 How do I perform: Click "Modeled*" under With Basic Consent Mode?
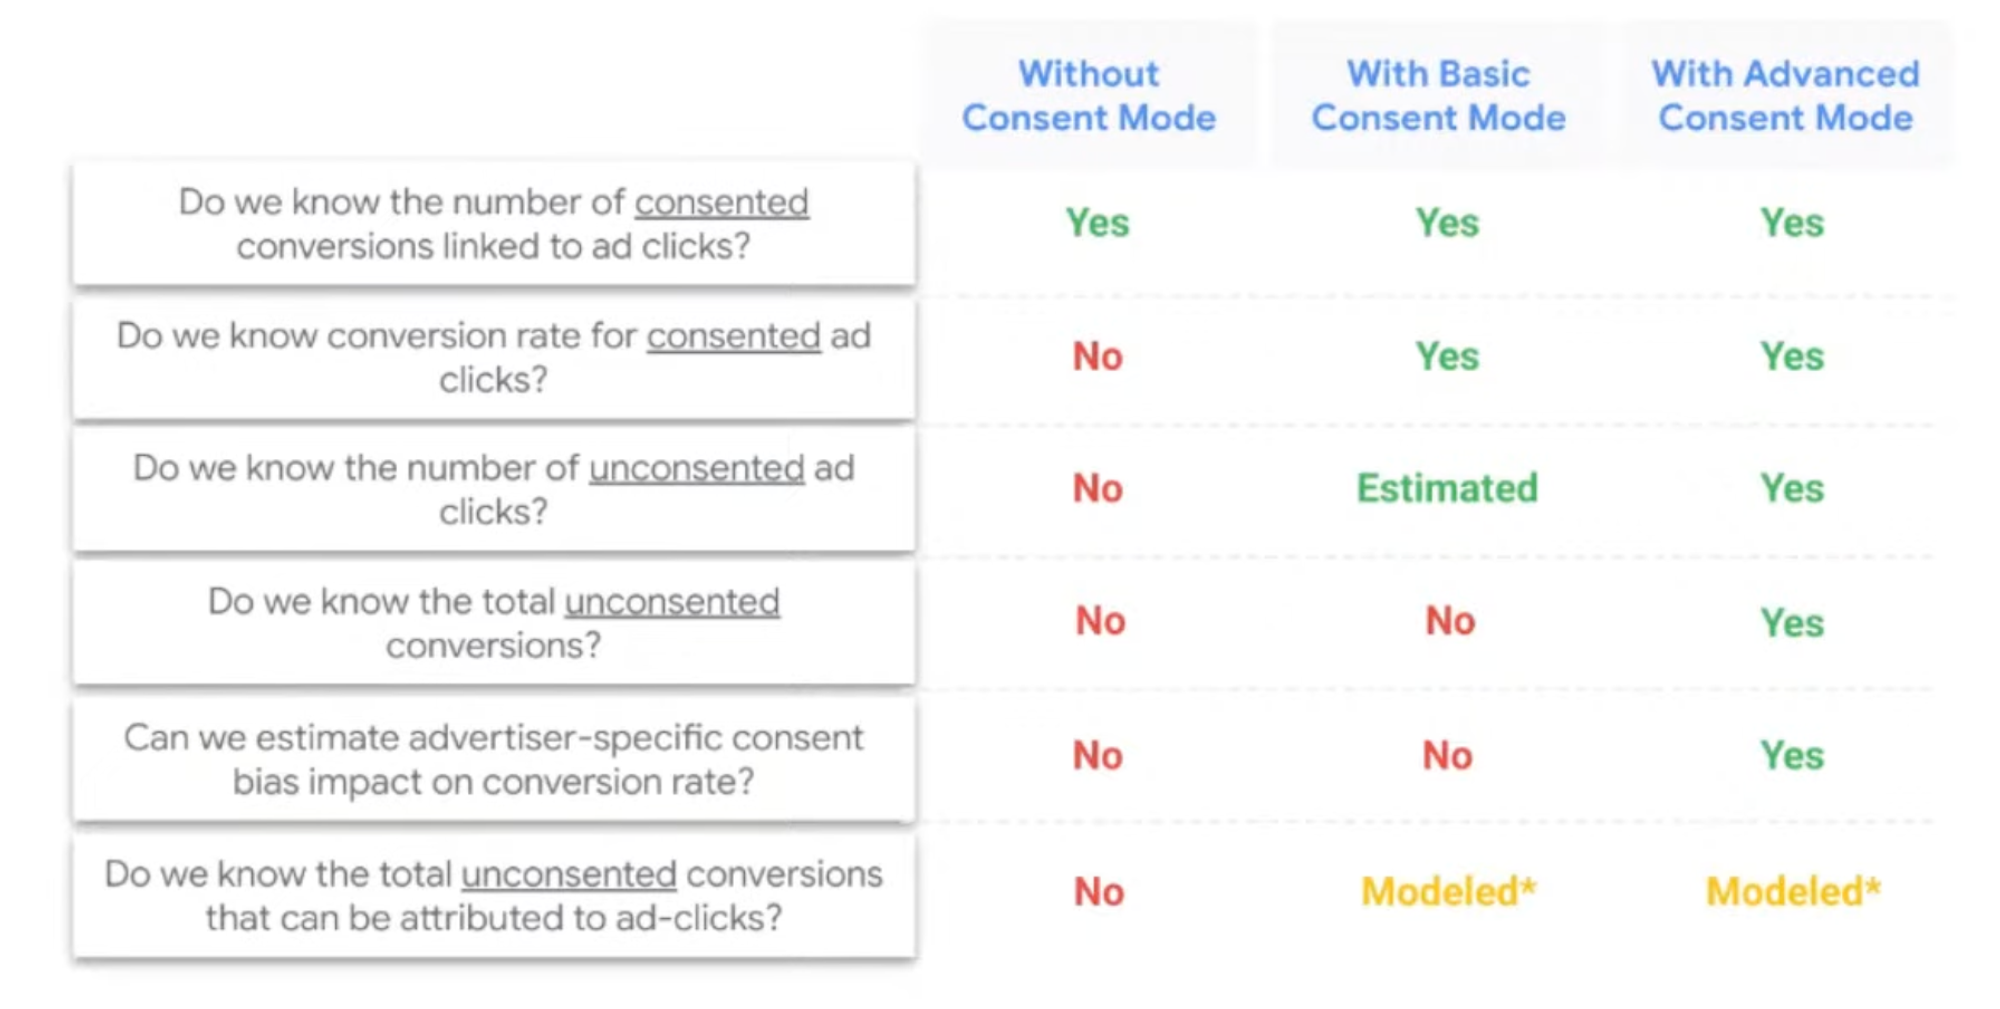pyautogui.click(x=1447, y=891)
